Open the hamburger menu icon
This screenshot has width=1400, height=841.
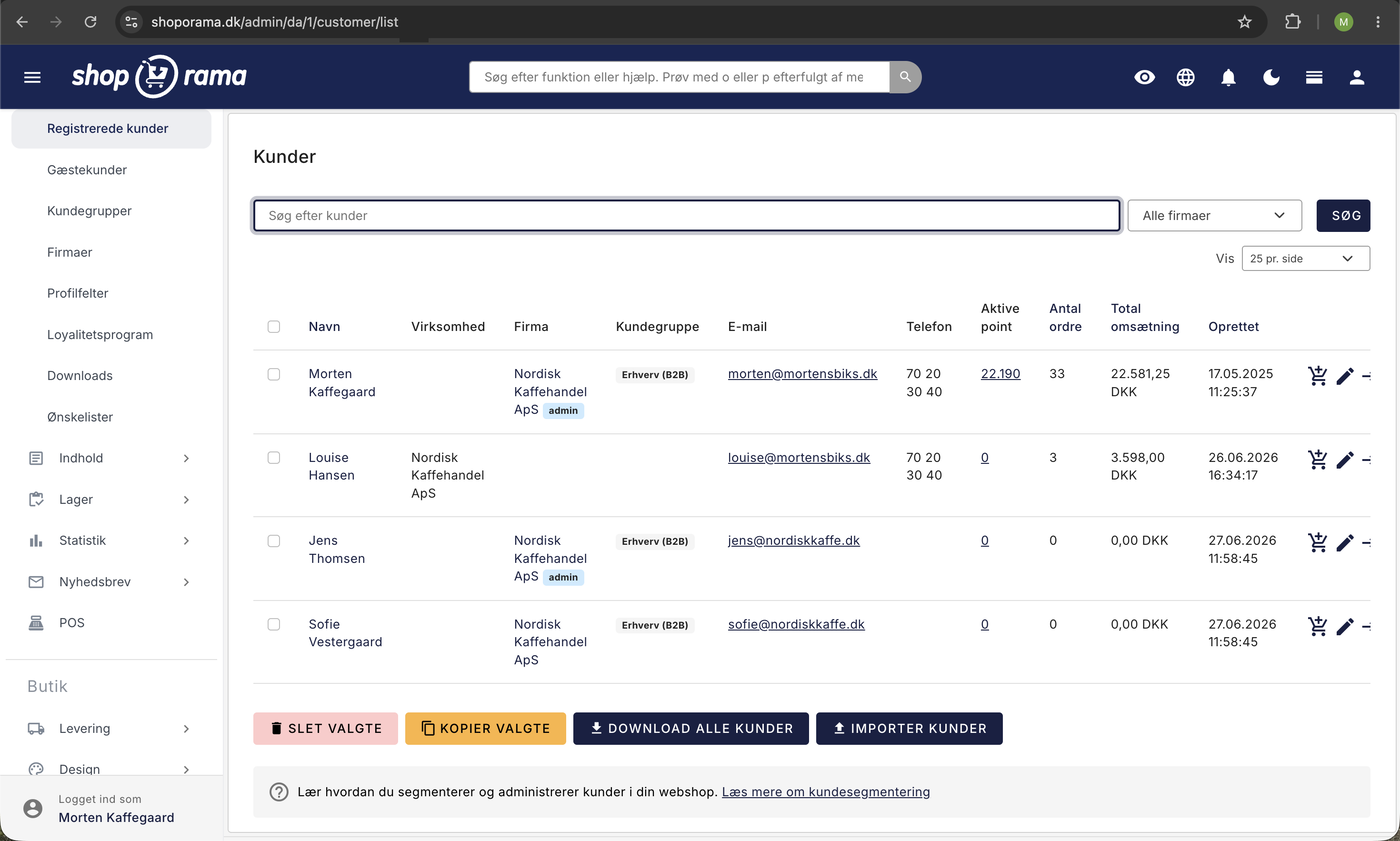click(x=32, y=77)
